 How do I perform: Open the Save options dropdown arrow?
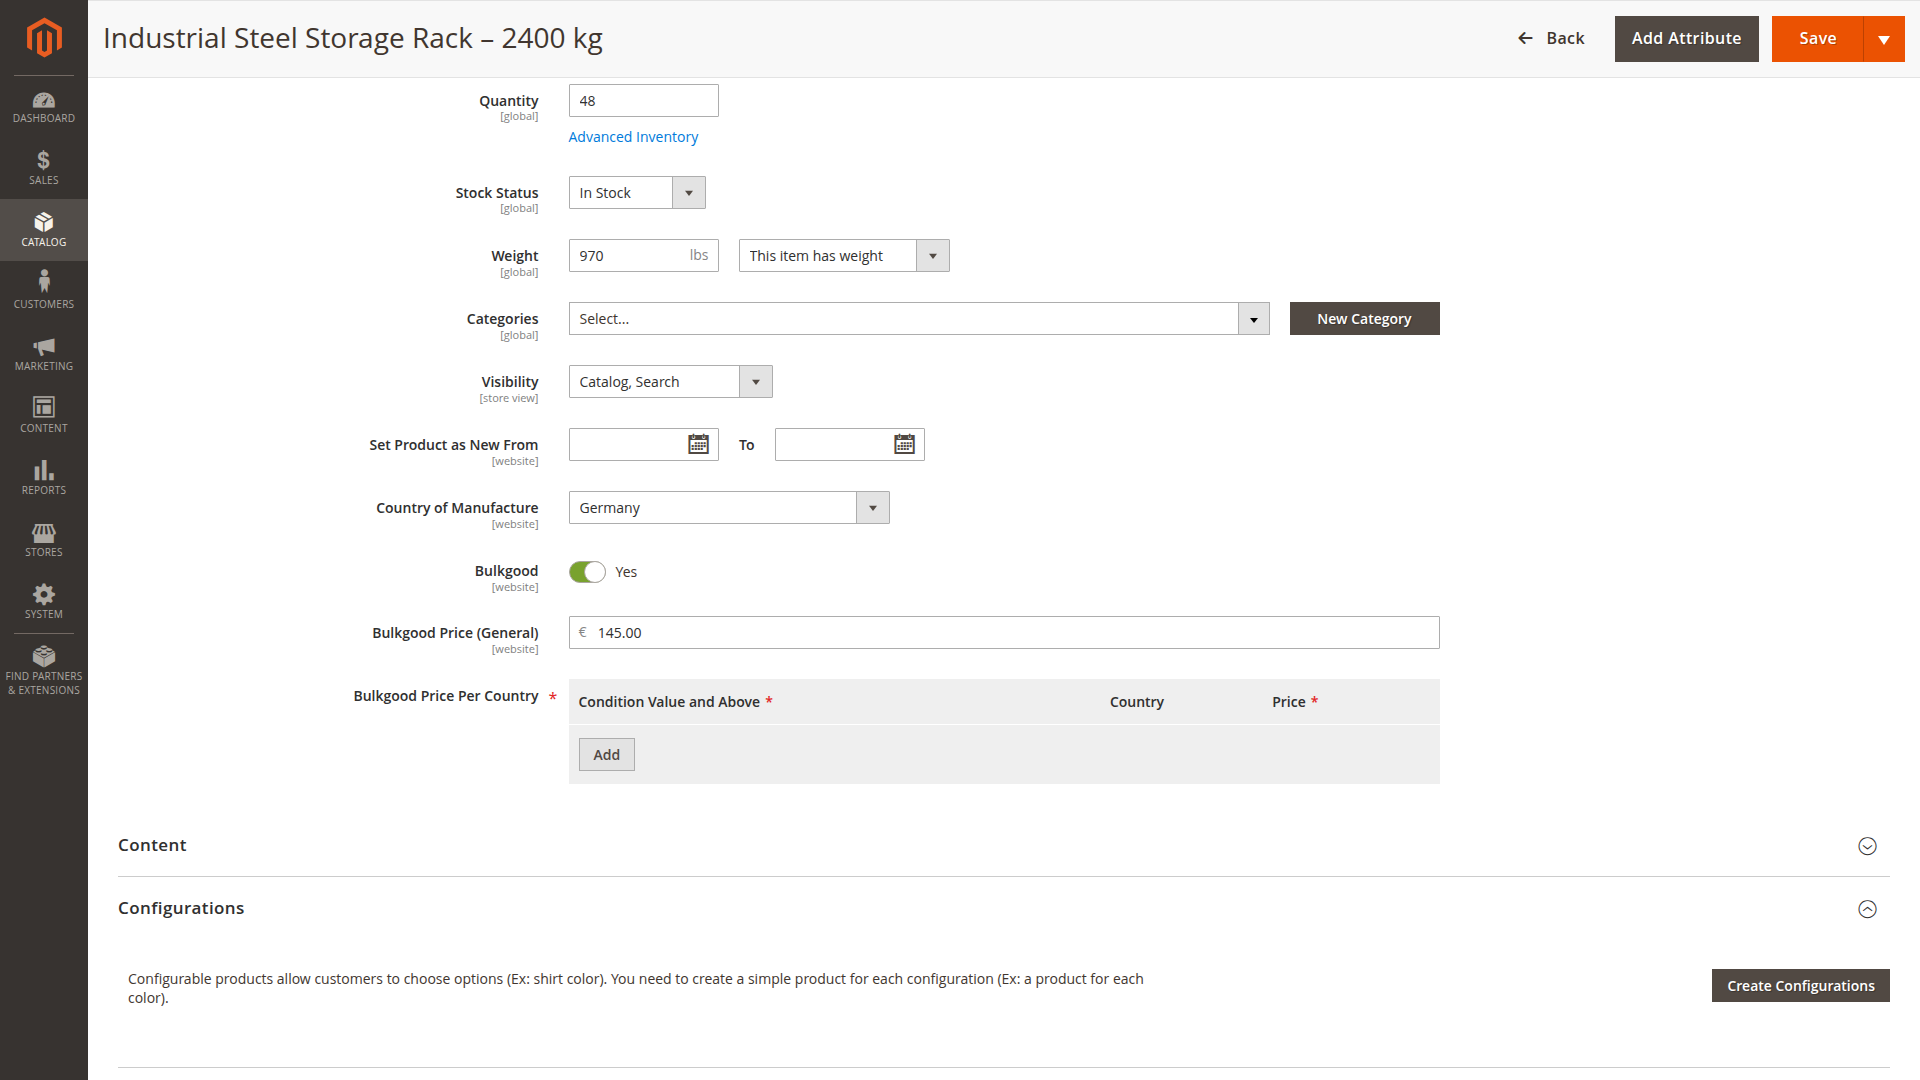pyautogui.click(x=1884, y=39)
